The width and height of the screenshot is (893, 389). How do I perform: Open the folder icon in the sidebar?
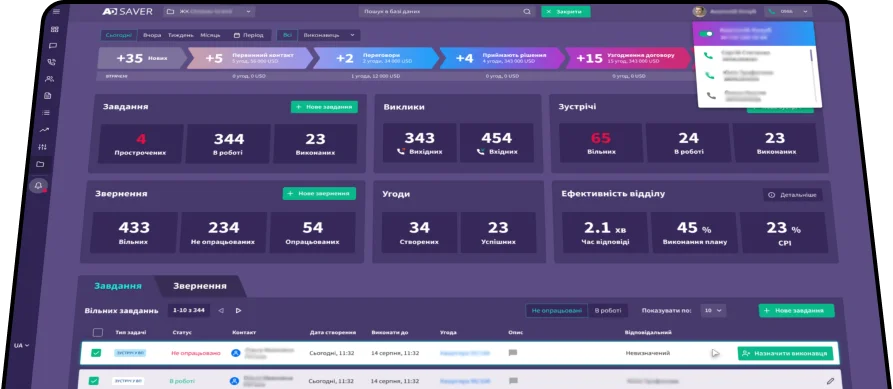40,164
